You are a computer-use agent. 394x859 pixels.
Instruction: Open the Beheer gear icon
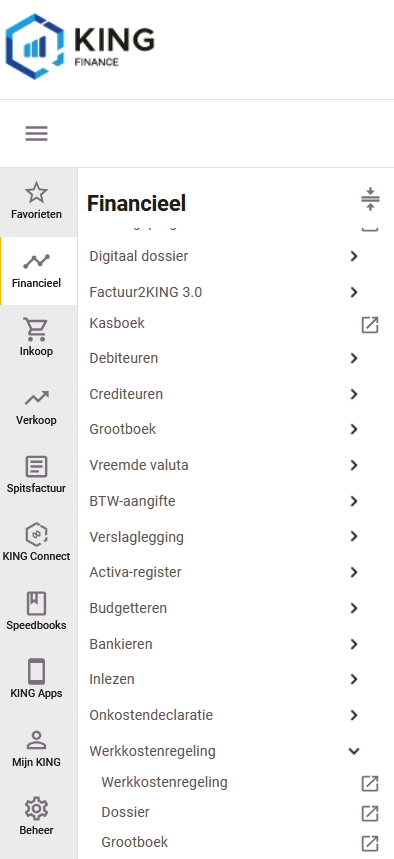[36, 809]
